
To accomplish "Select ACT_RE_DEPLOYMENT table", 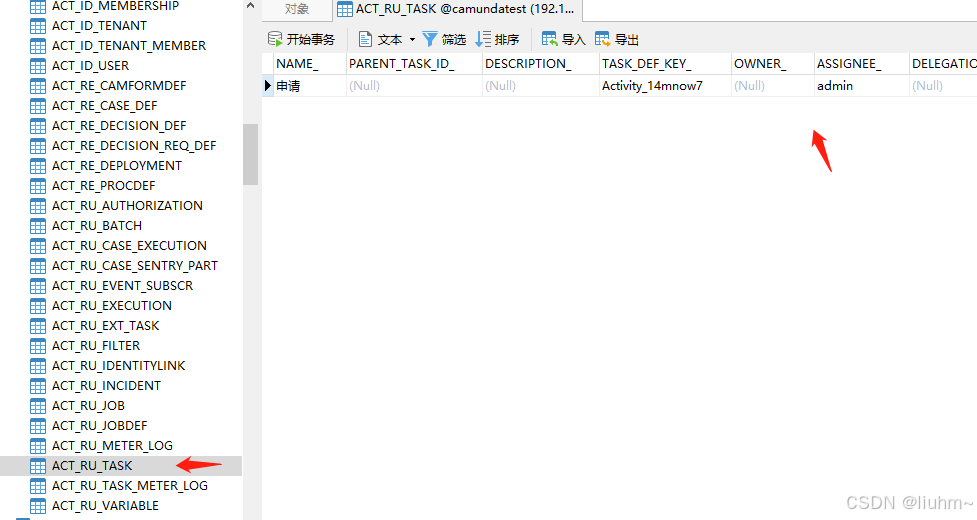I will (x=117, y=166).
